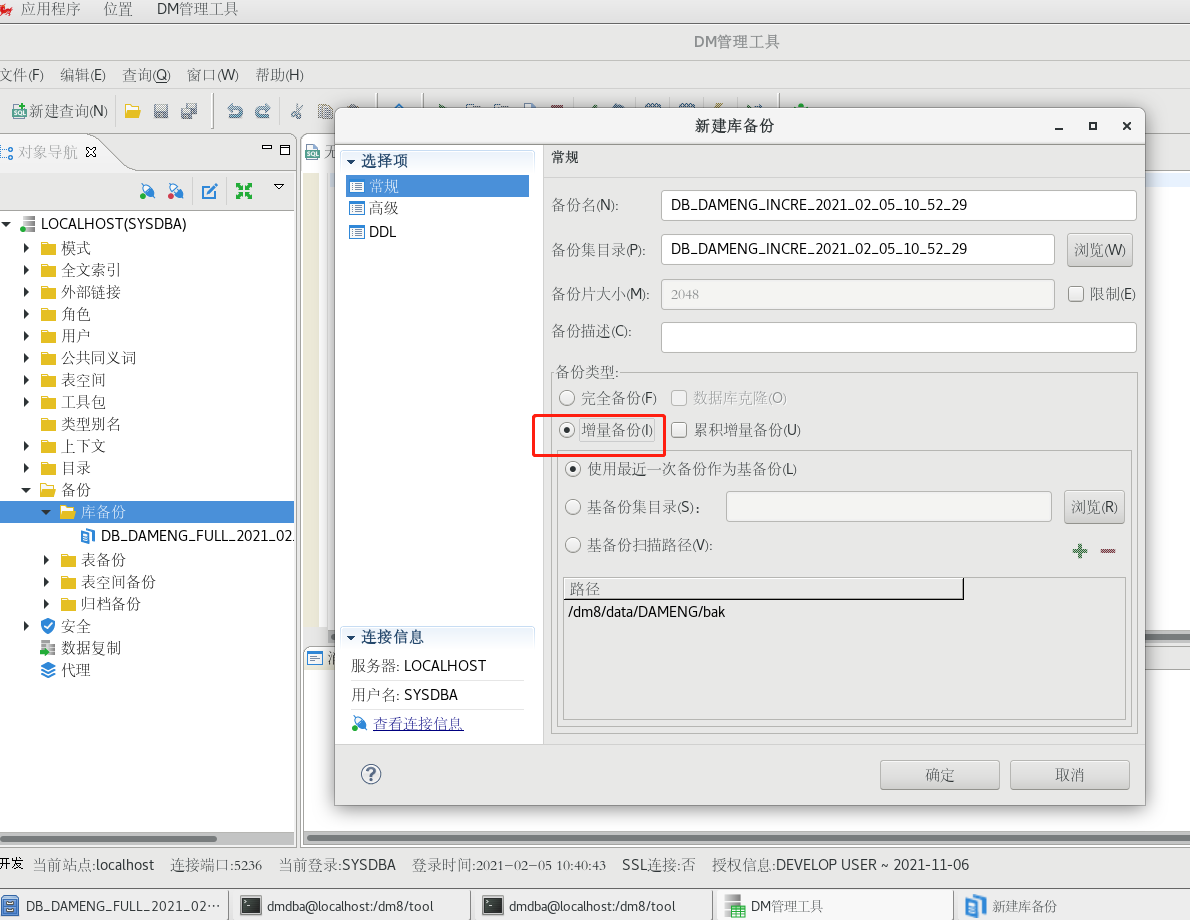
Task: Select the 常规 option page
Action: (437, 186)
